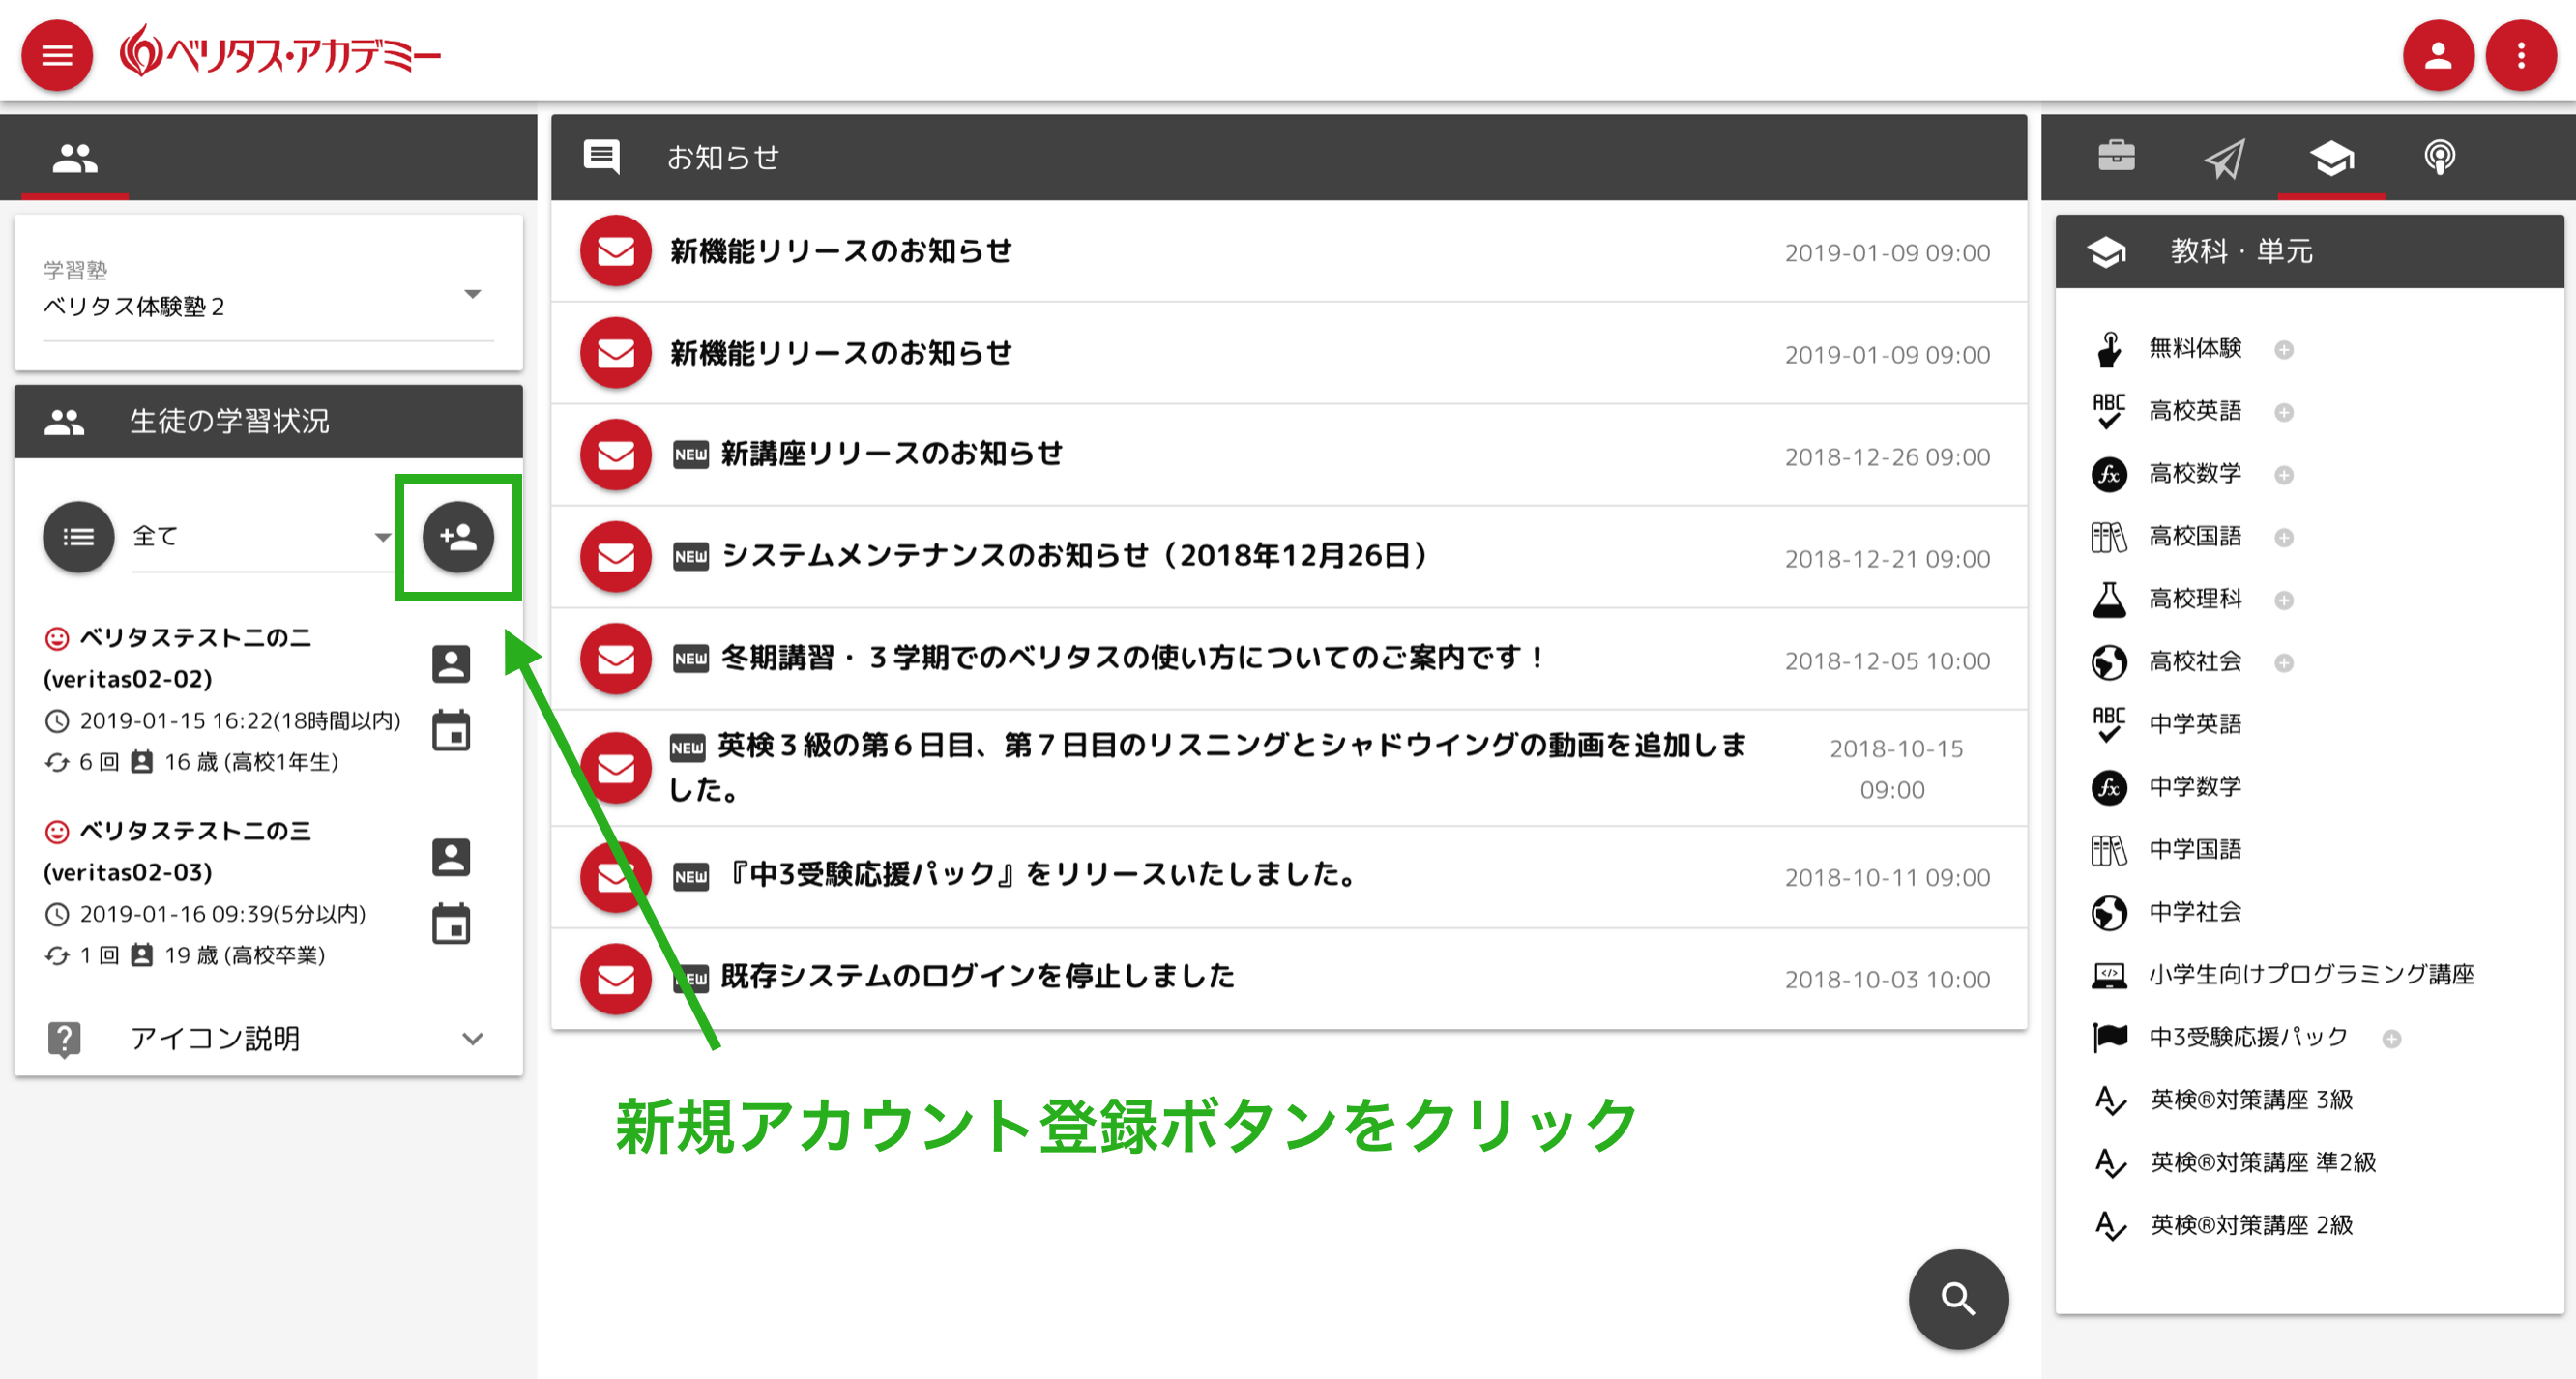The image size is (2576, 1379).
Task: Select the students tab in left panel
Action: 75,157
